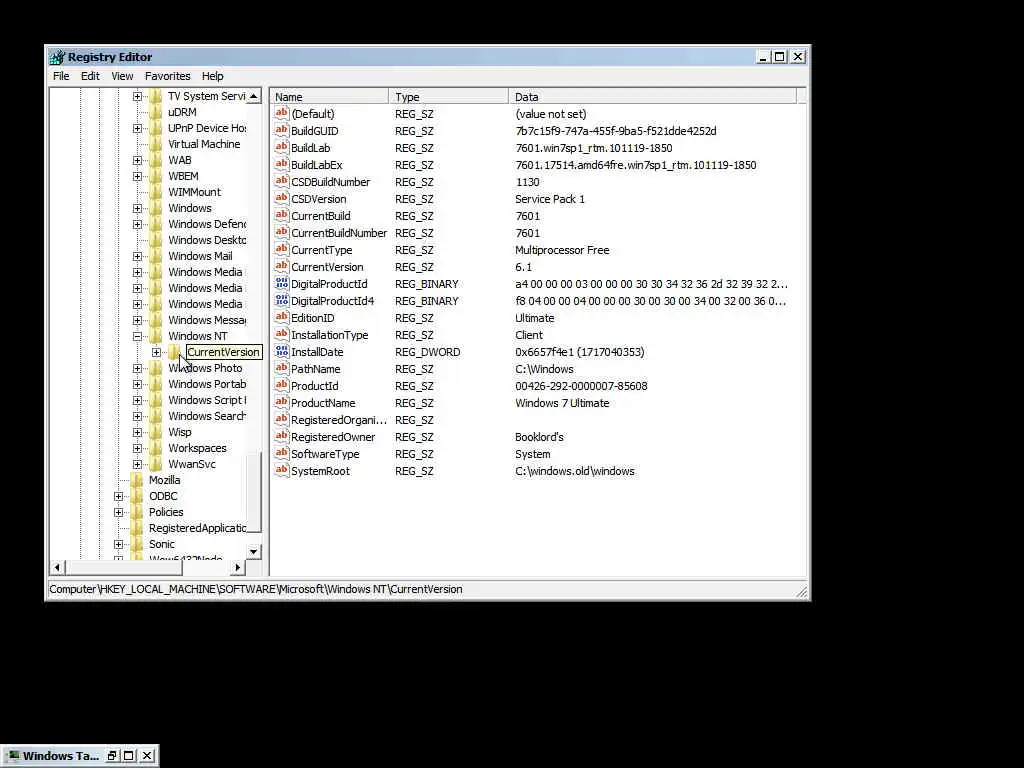This screenshot has width=1024, height=768.
Task: Click the DigitalProductId4 binary value icon
Action: point(281,300)
